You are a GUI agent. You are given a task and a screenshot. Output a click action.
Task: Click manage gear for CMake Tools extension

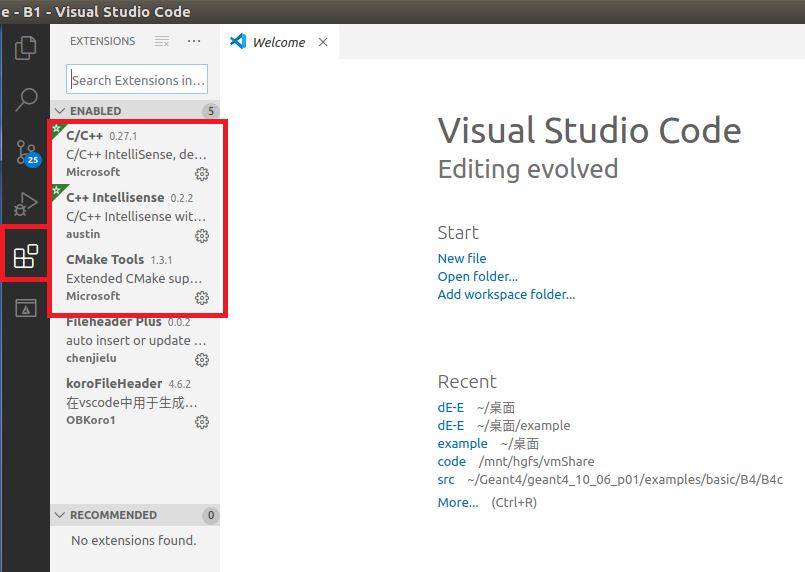pos(202,298)
